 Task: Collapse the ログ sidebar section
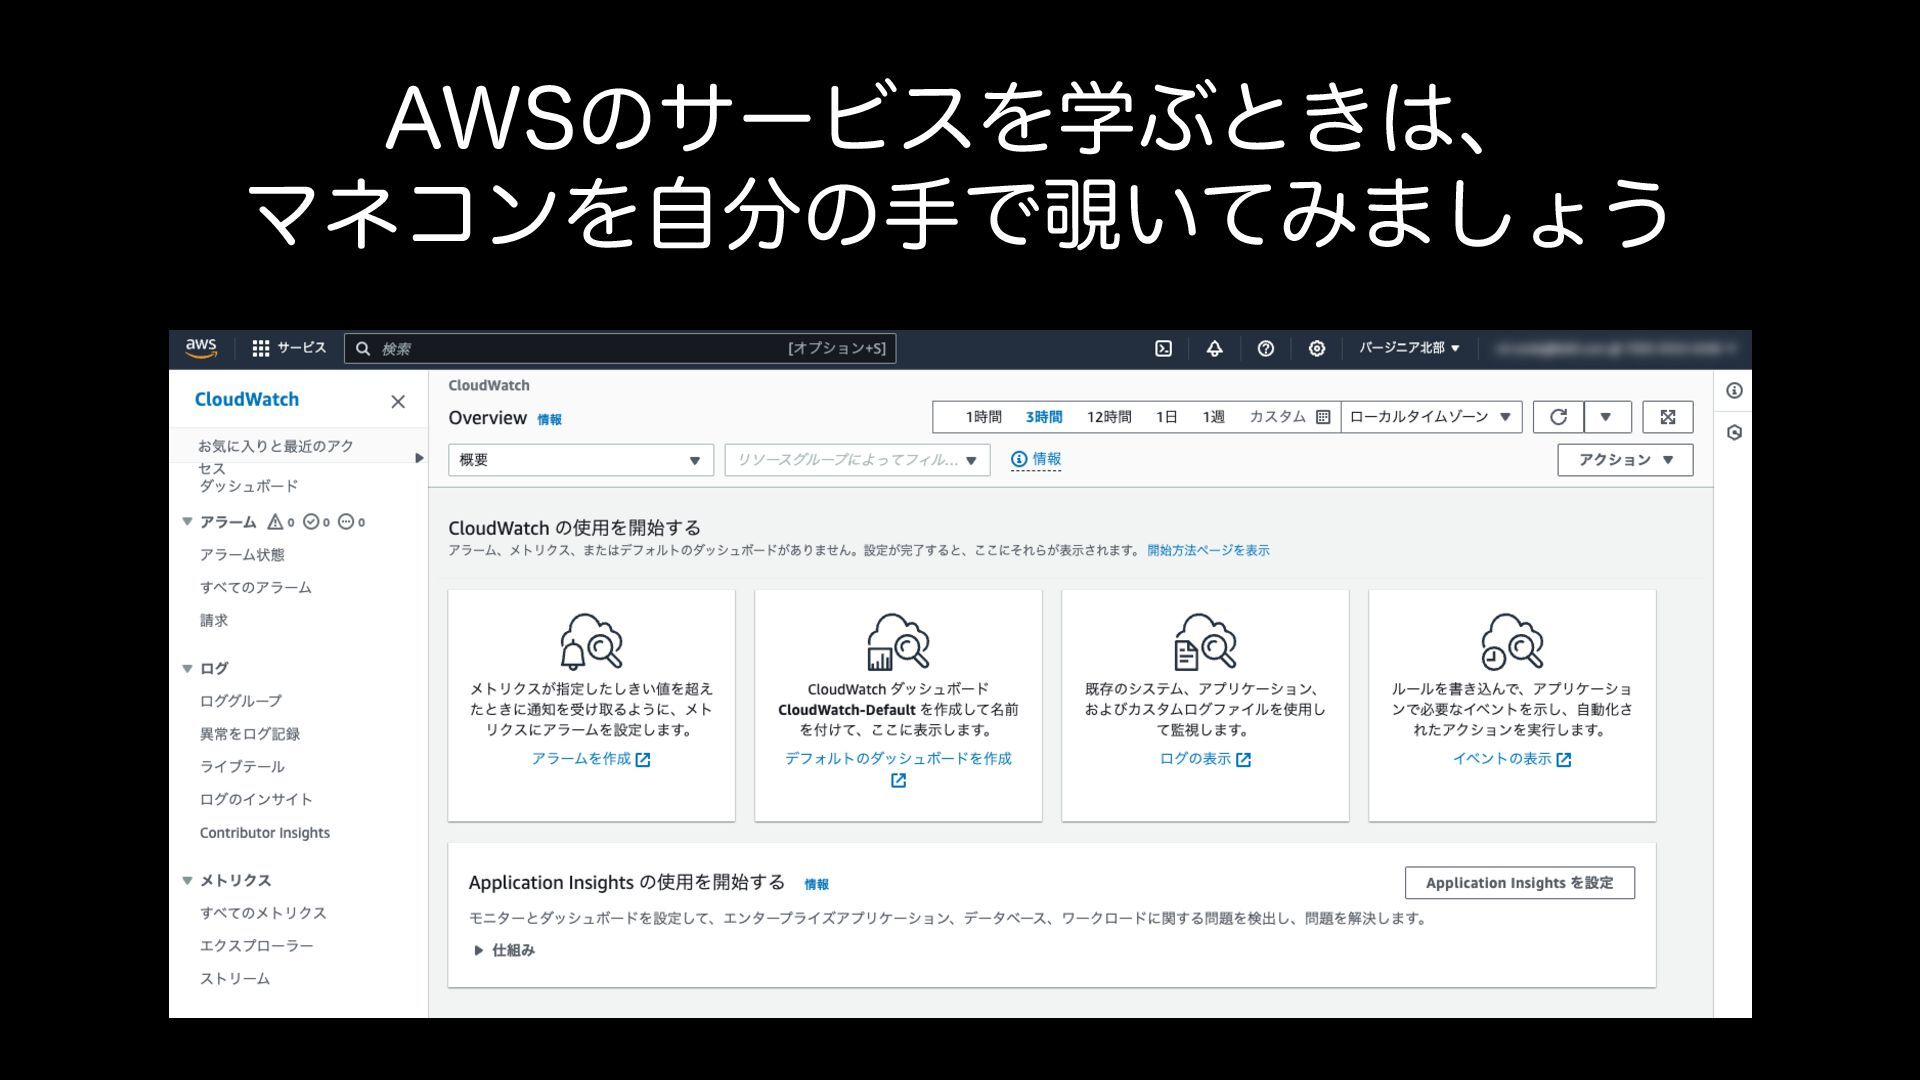click(187, 668)
